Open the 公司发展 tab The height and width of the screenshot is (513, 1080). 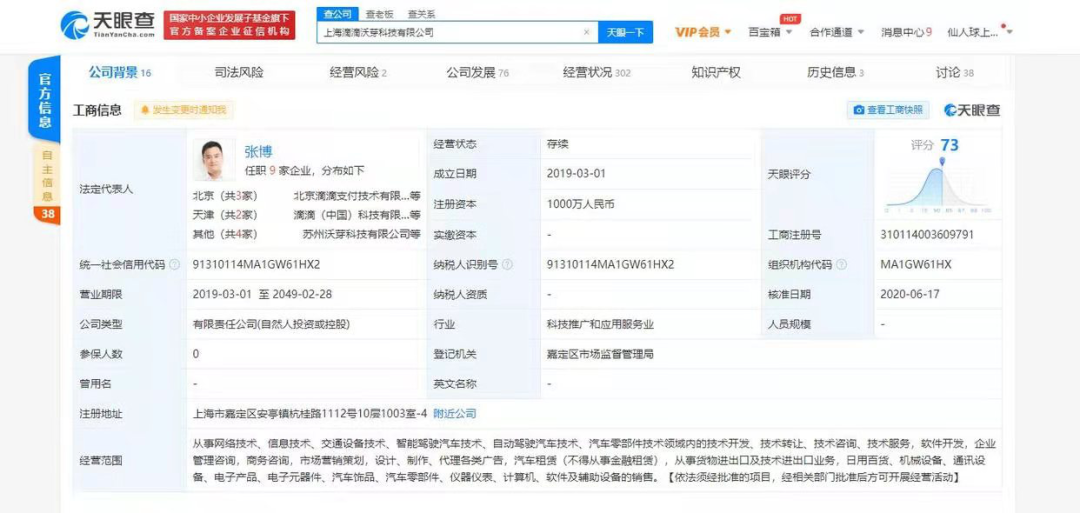[x=477, y=72]
